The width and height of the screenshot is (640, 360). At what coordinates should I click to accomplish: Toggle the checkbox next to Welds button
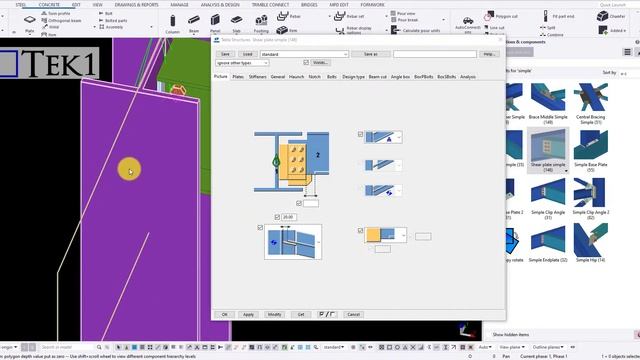[306, 62]
